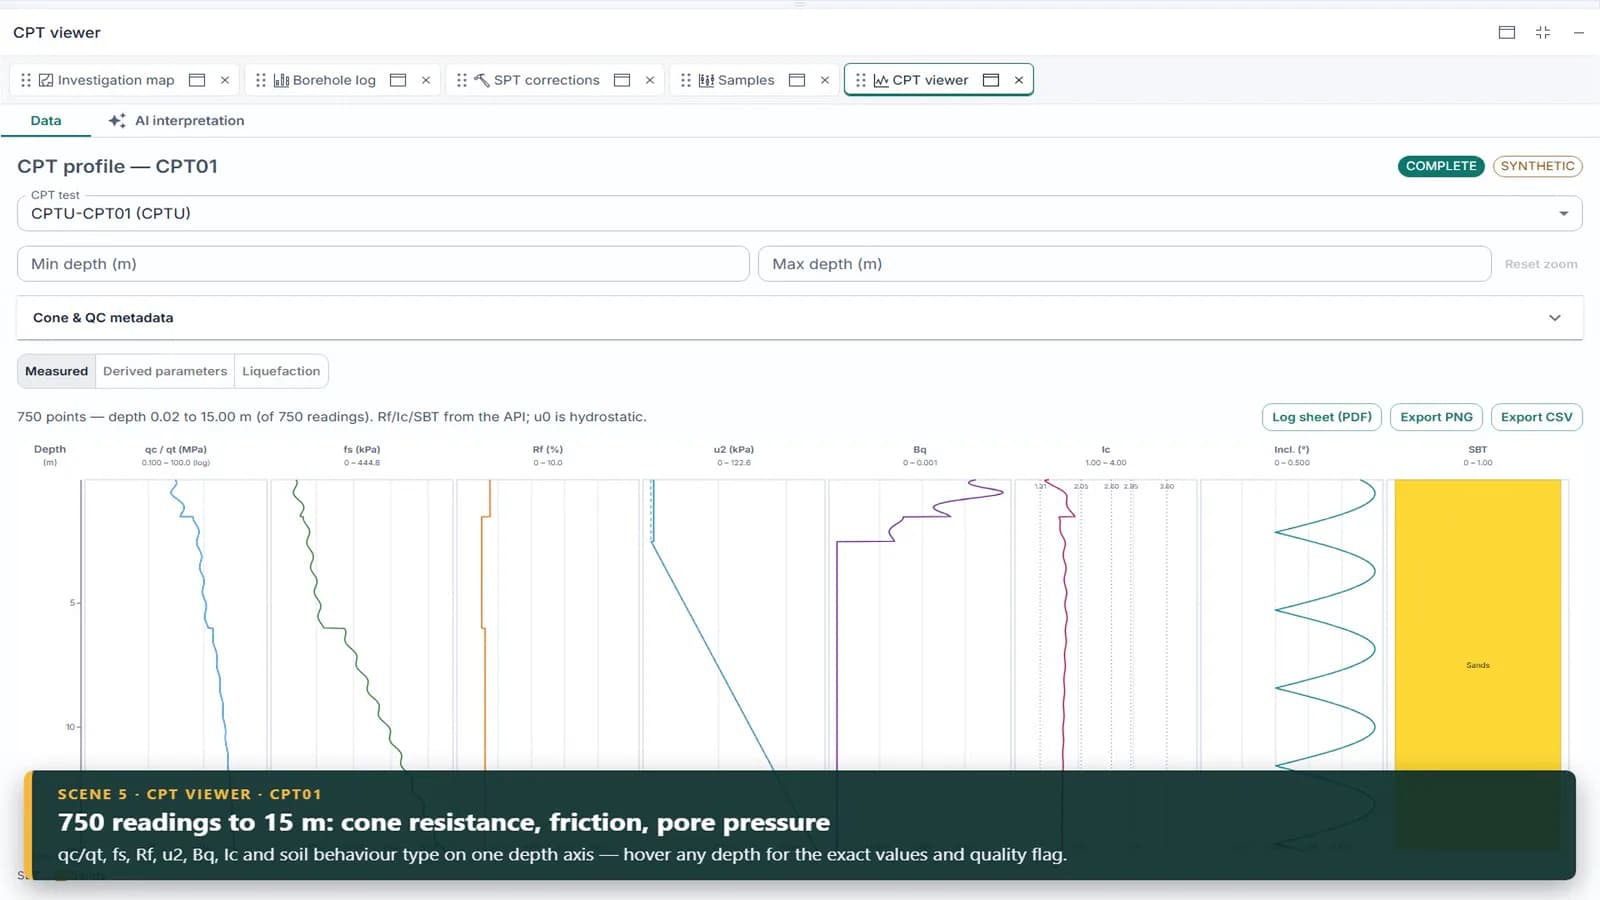This screenshot has width=1600, height=900.
Task: Click the drag handle of Borehole log tab
Action: 261,80
